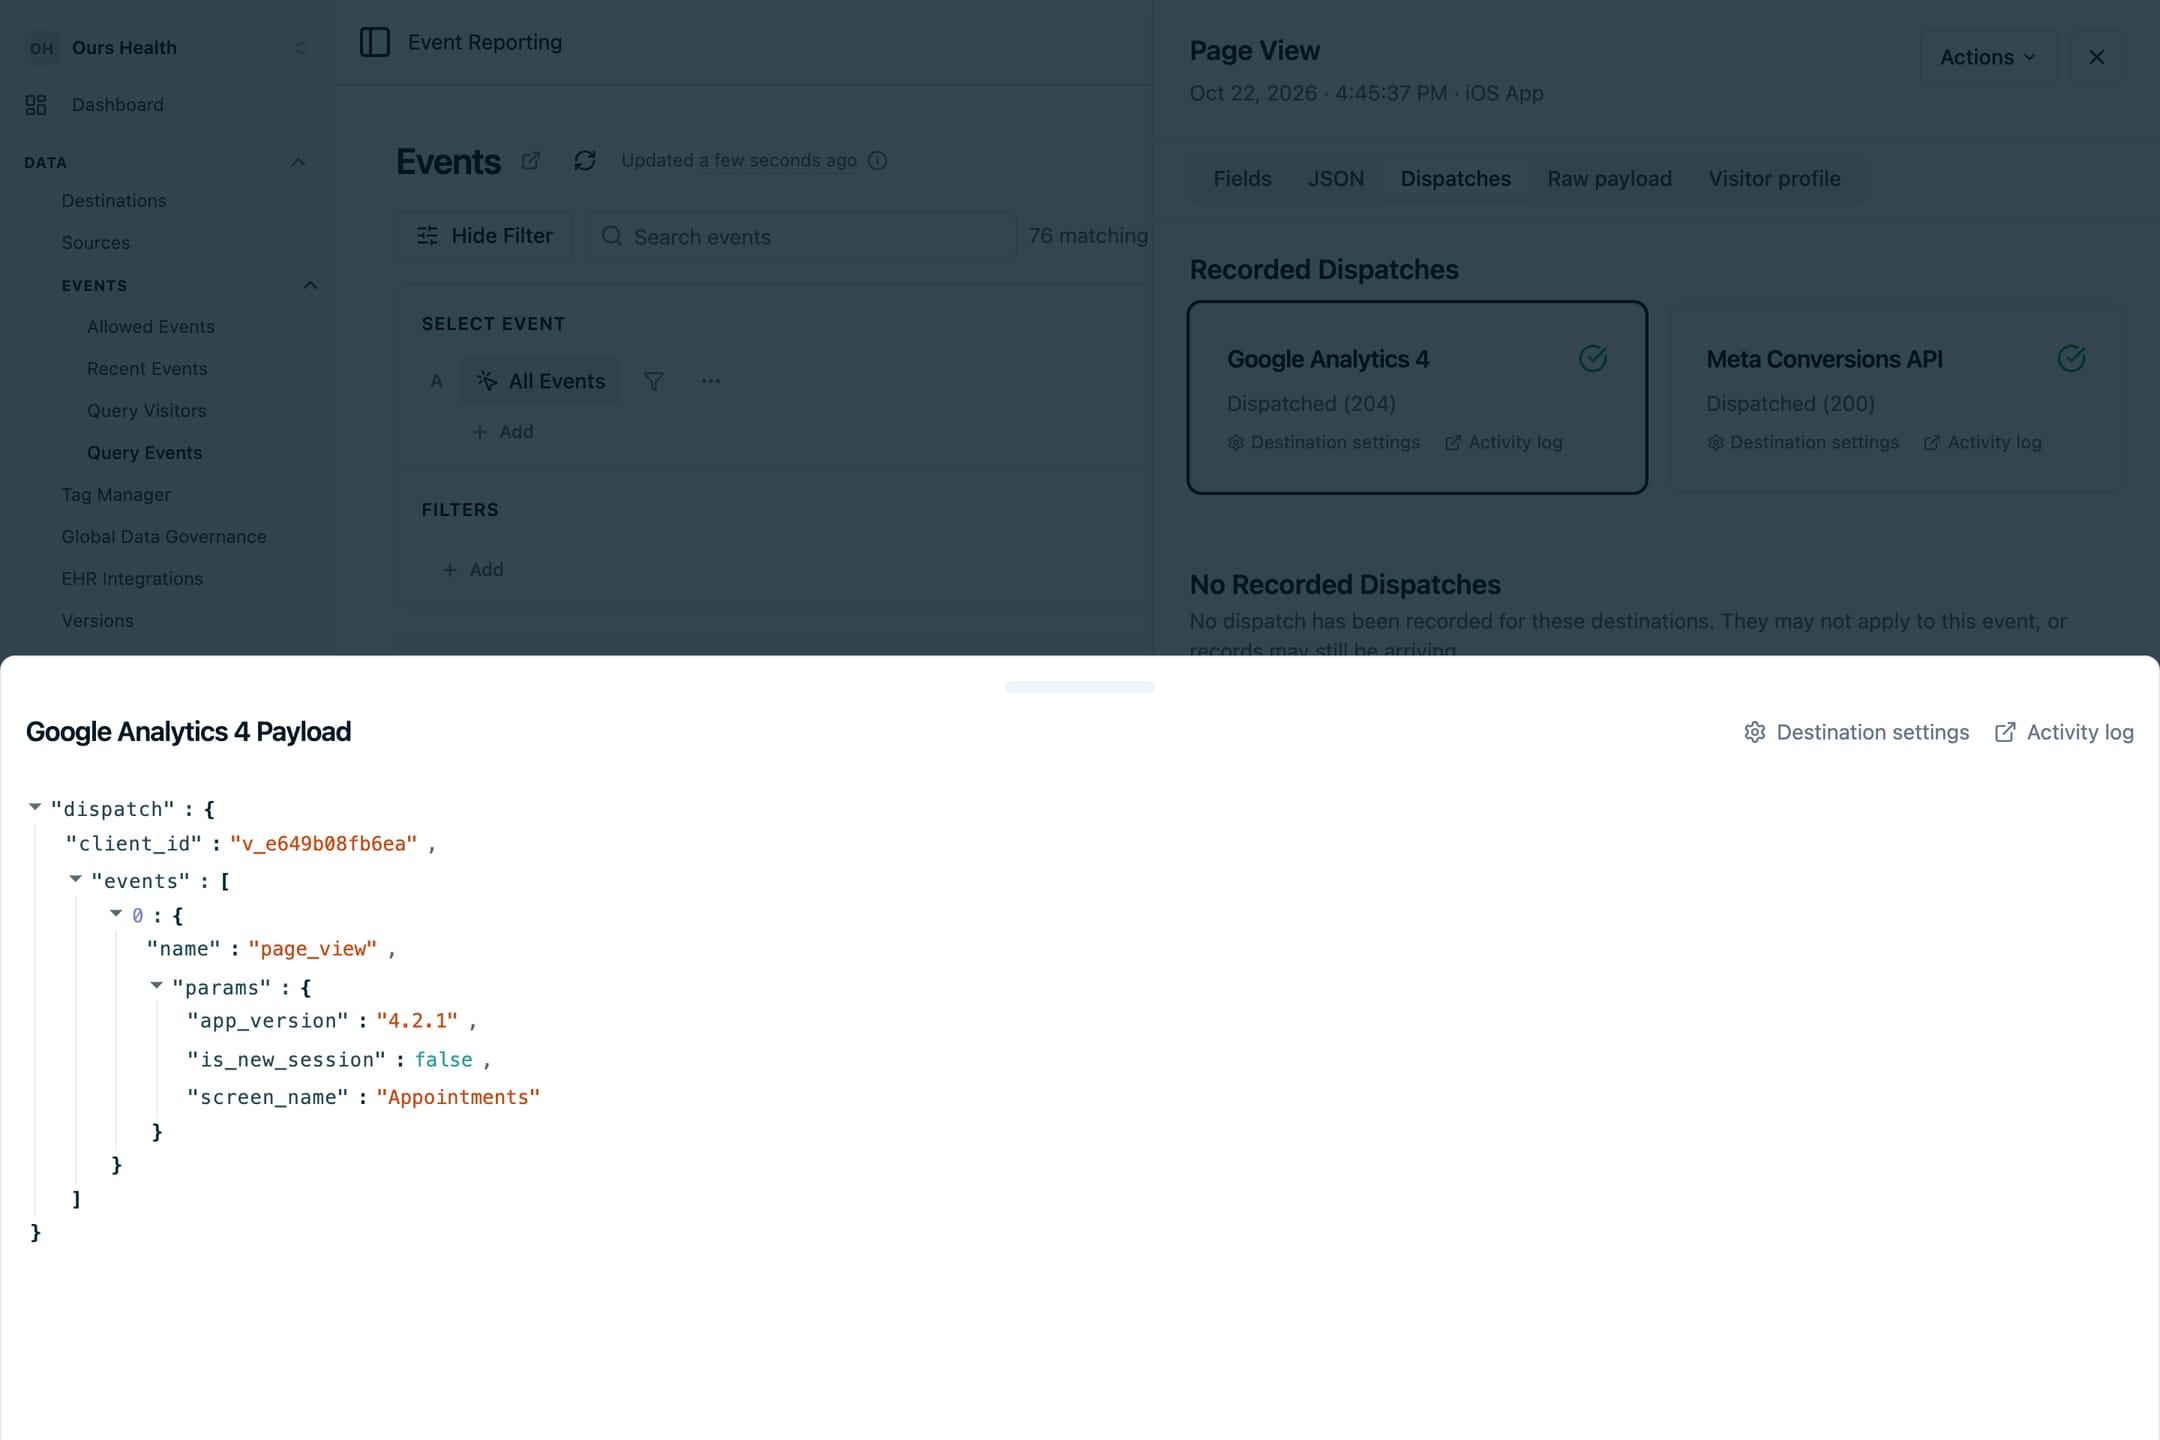Switch to the Visitor profile tab
Viewport: 2160px width, 1440px height.
[x=1774, y=179]
